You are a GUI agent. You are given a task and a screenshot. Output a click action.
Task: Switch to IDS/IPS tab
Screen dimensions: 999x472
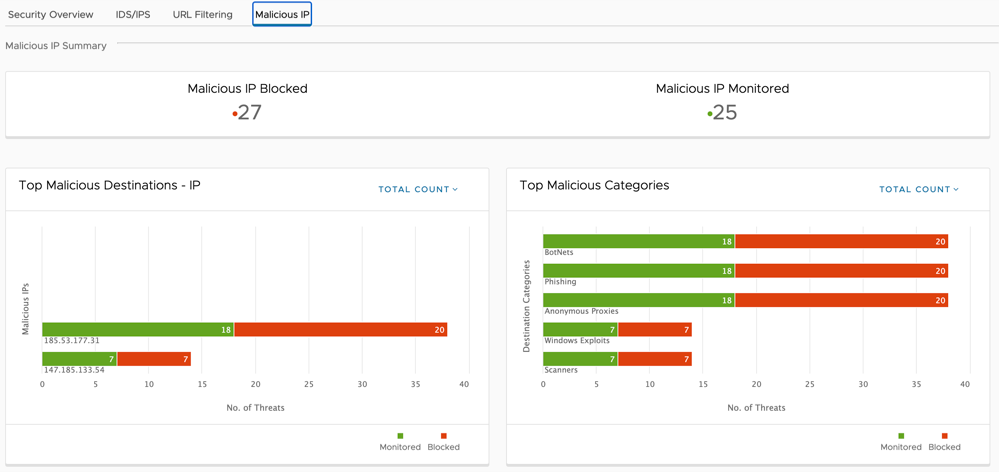(133, 14)
